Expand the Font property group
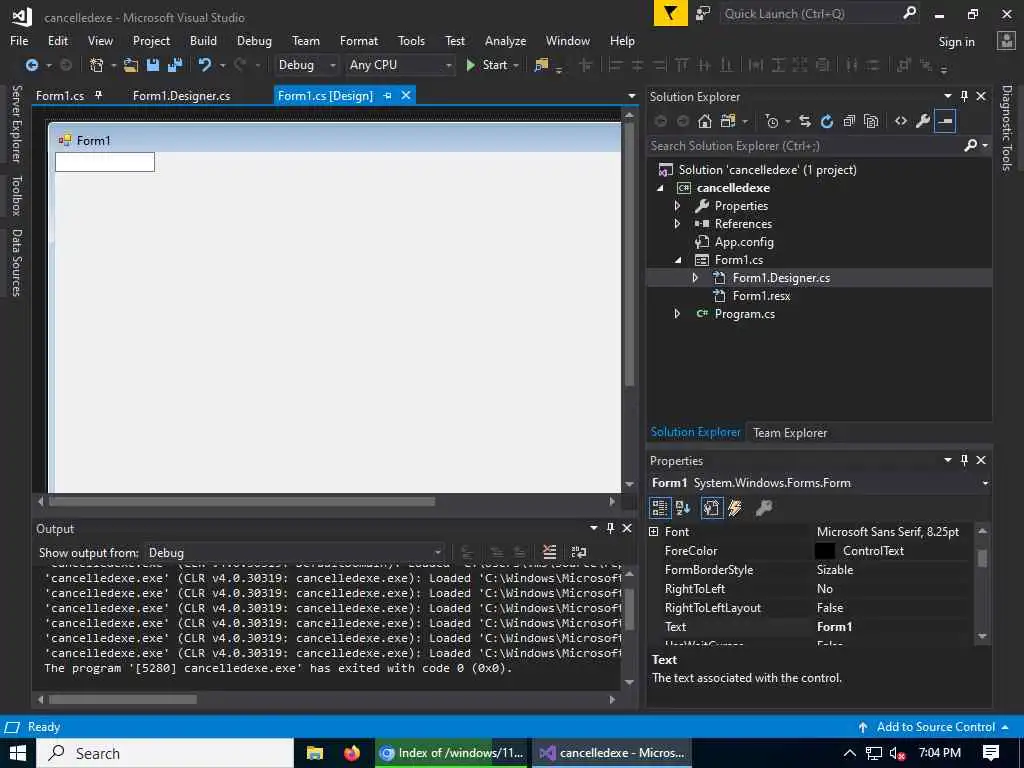The height and width of the screenshot is (768, 1024). [654, 532]
